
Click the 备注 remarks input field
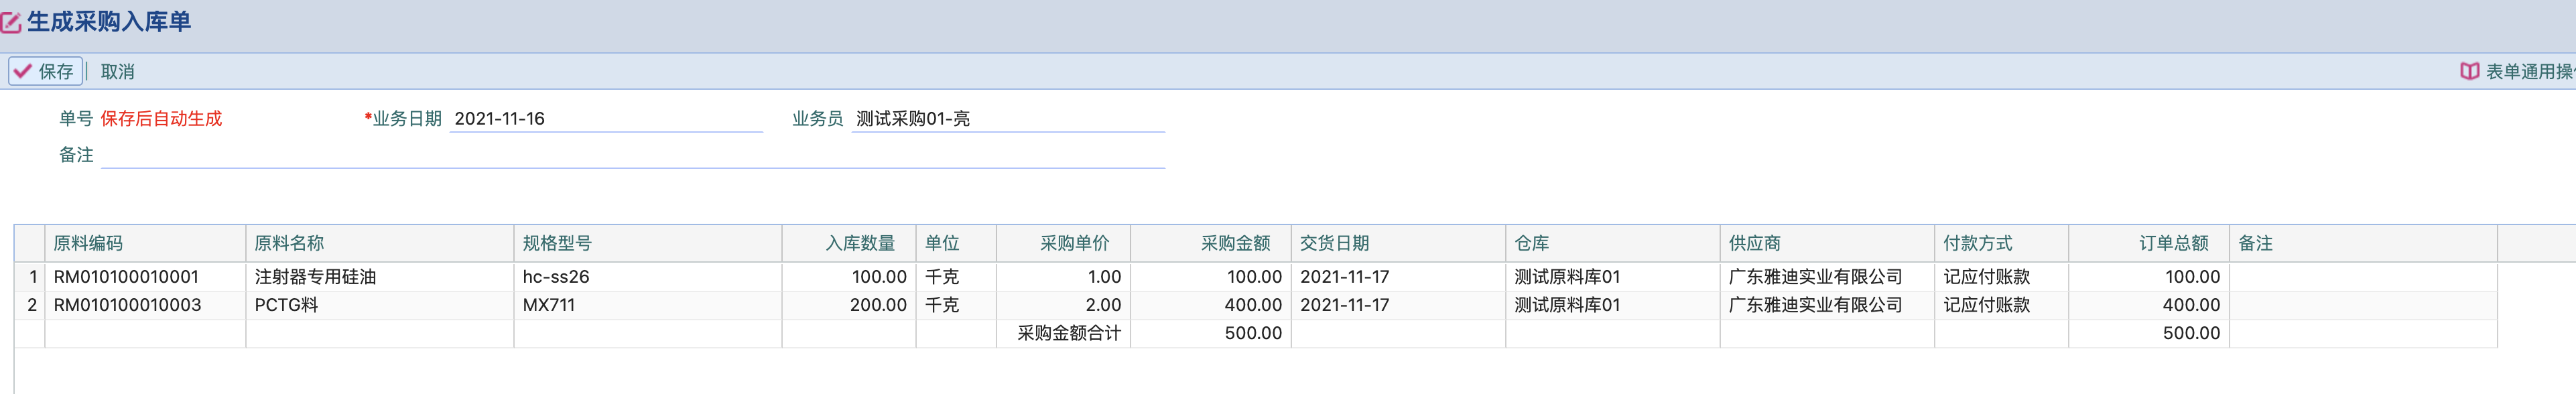coord(632,155)
